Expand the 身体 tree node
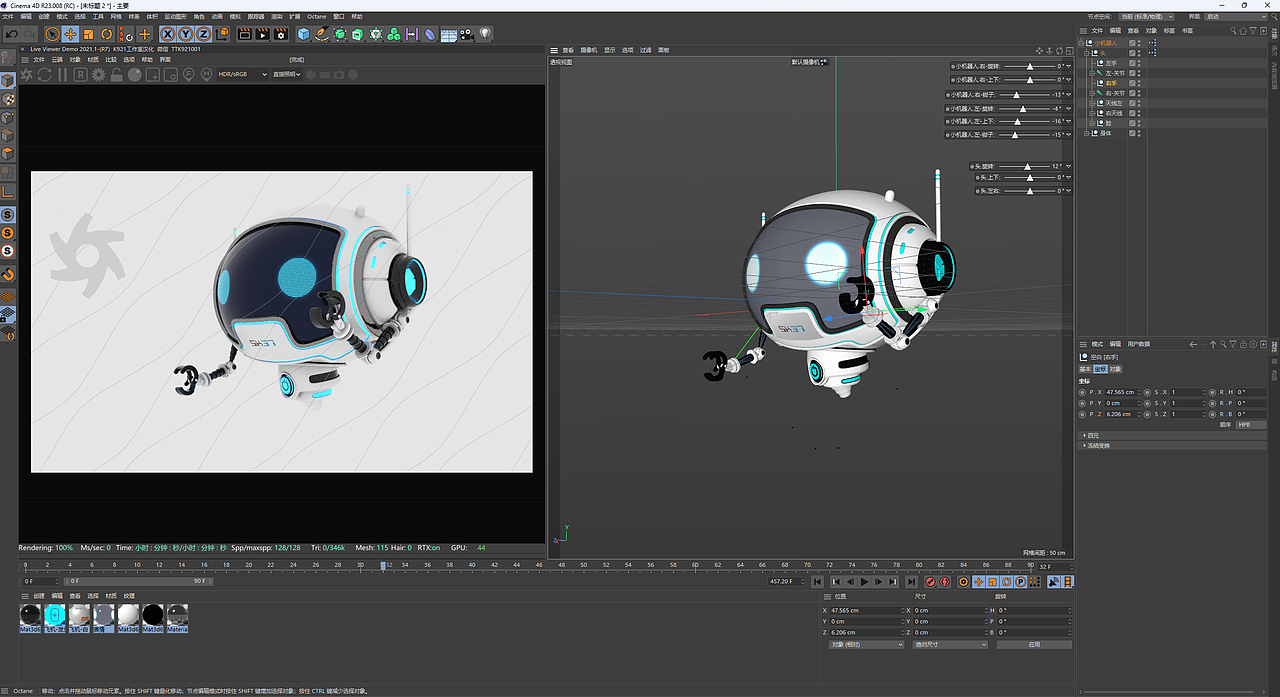 tap(1086, 133)
